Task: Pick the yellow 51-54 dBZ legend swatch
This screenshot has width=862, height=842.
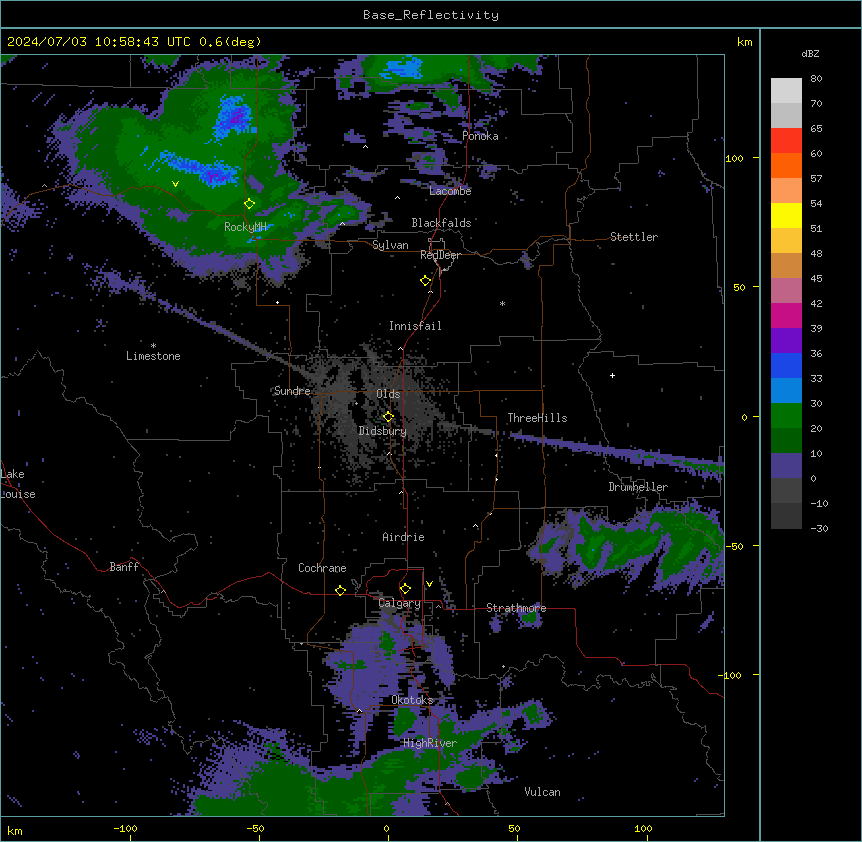Action: click(786, 215)
